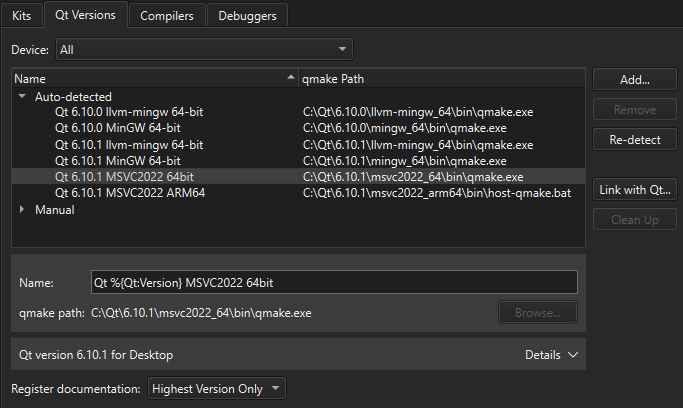
Task: Open the Device dropdown
Action: (x=204, y=49)
